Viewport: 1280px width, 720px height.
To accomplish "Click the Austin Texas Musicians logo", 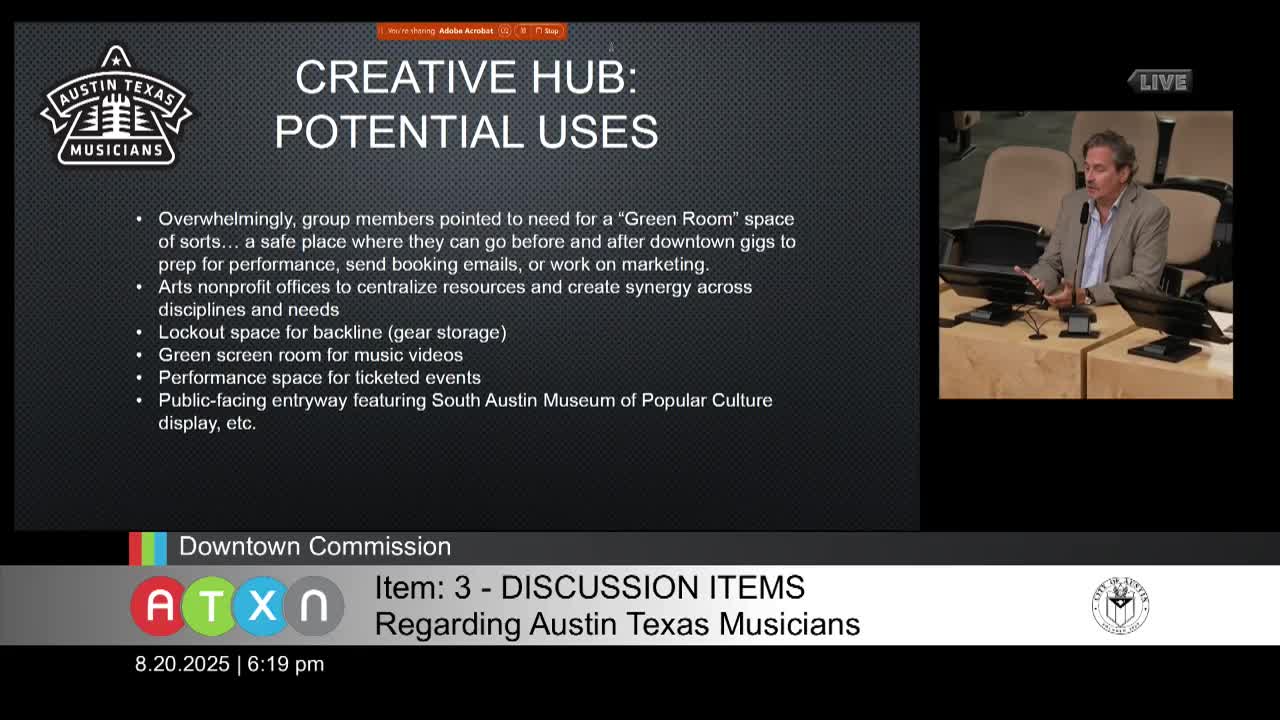I will [116, 106].
